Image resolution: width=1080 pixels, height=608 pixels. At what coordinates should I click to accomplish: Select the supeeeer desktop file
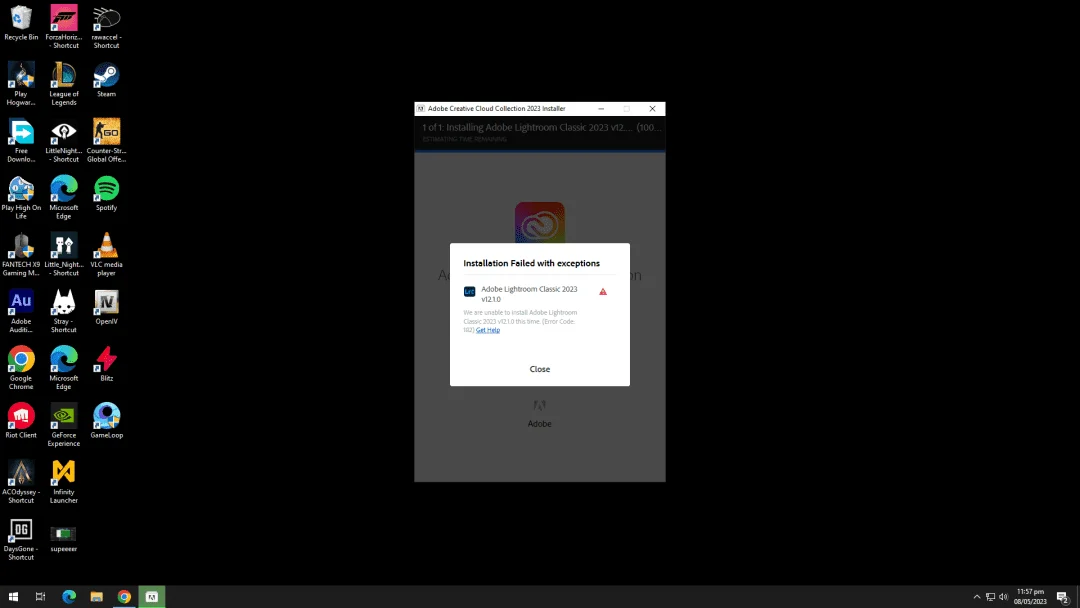(64, 537)
